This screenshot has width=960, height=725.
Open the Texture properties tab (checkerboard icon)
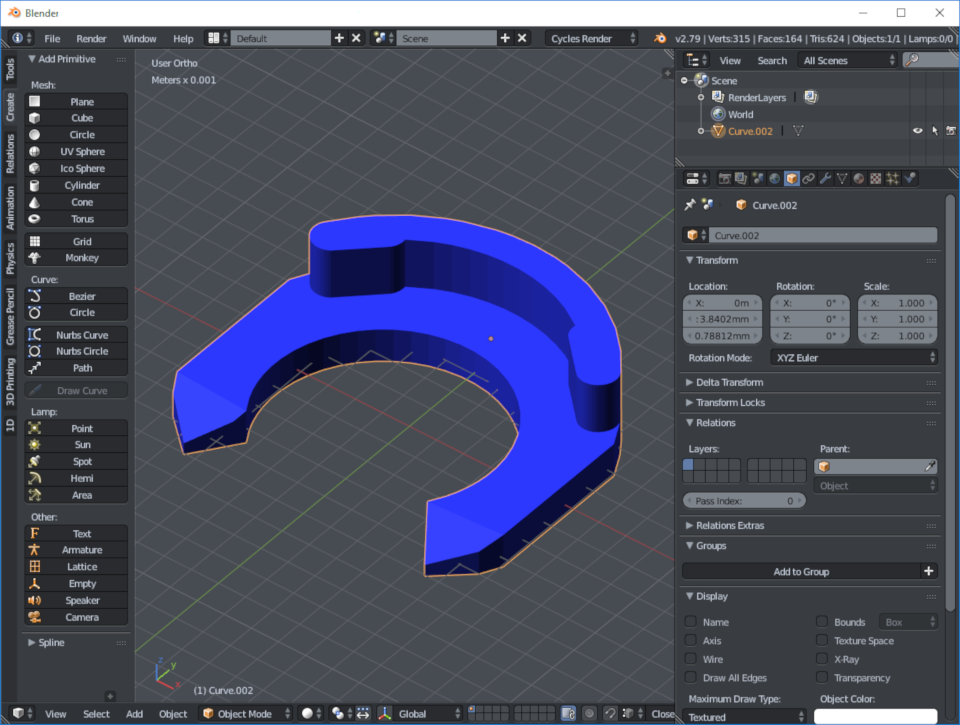(875, 179)
